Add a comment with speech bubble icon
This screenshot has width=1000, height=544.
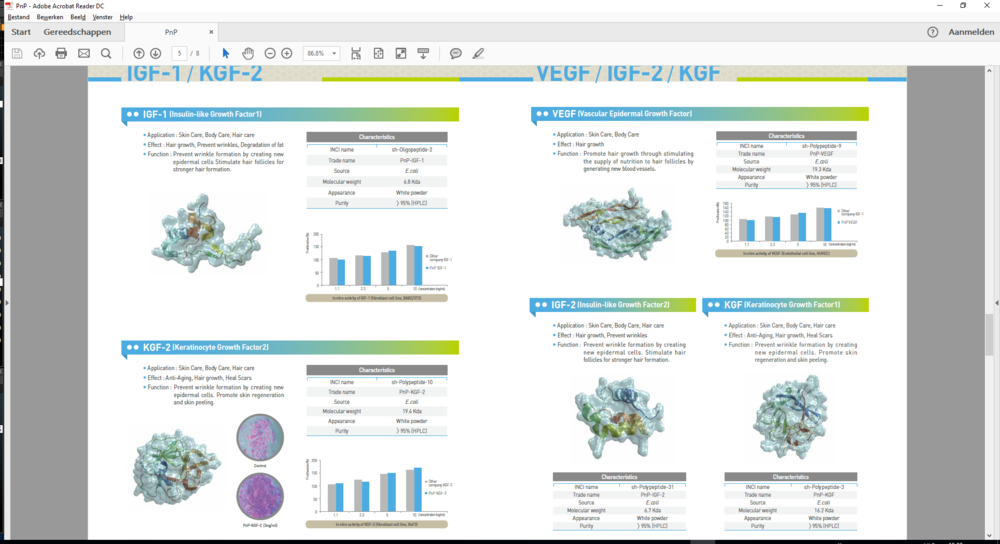pyautogui.click(x=455, y=54)
